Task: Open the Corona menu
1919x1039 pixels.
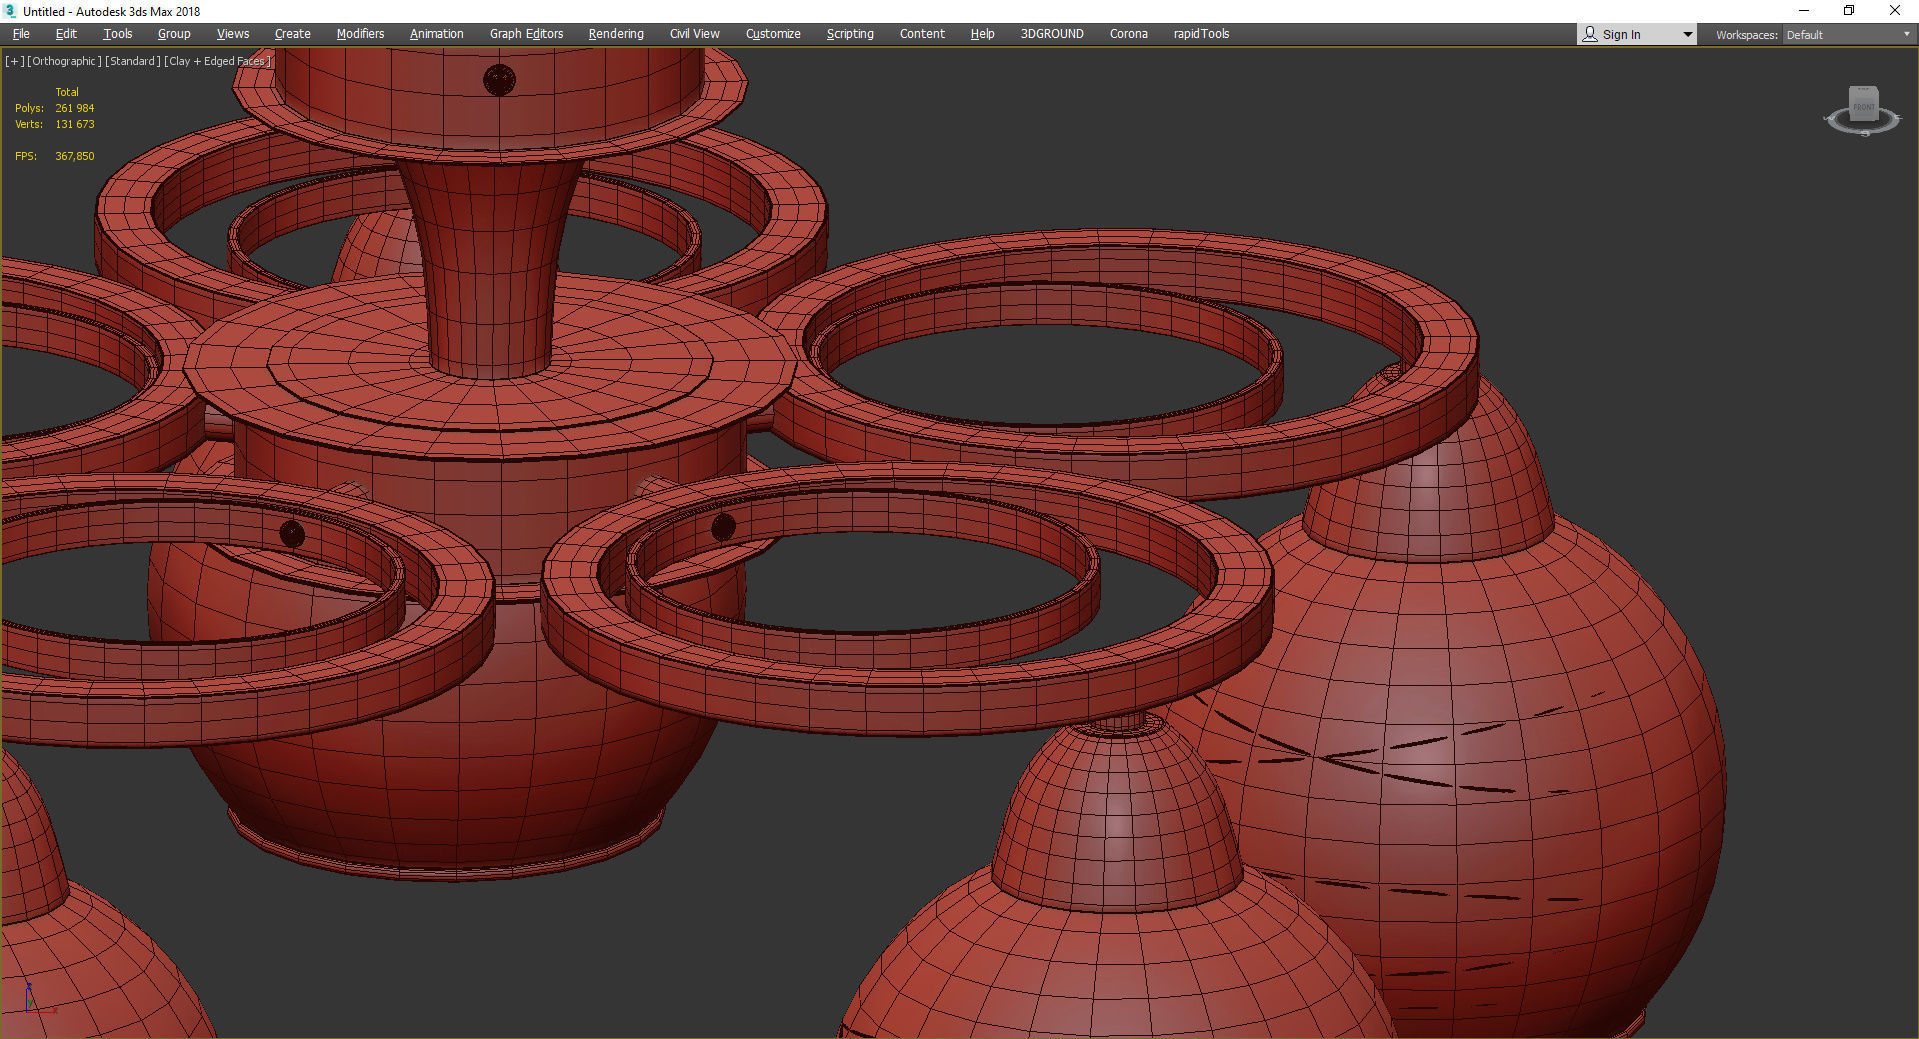Action: click(1129, 34)
